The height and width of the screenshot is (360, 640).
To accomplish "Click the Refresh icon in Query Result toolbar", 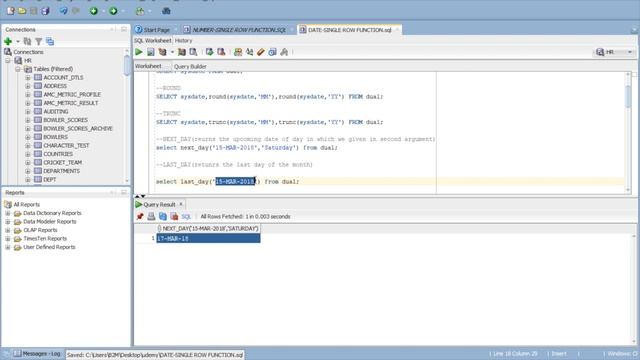I will point(163,216).
